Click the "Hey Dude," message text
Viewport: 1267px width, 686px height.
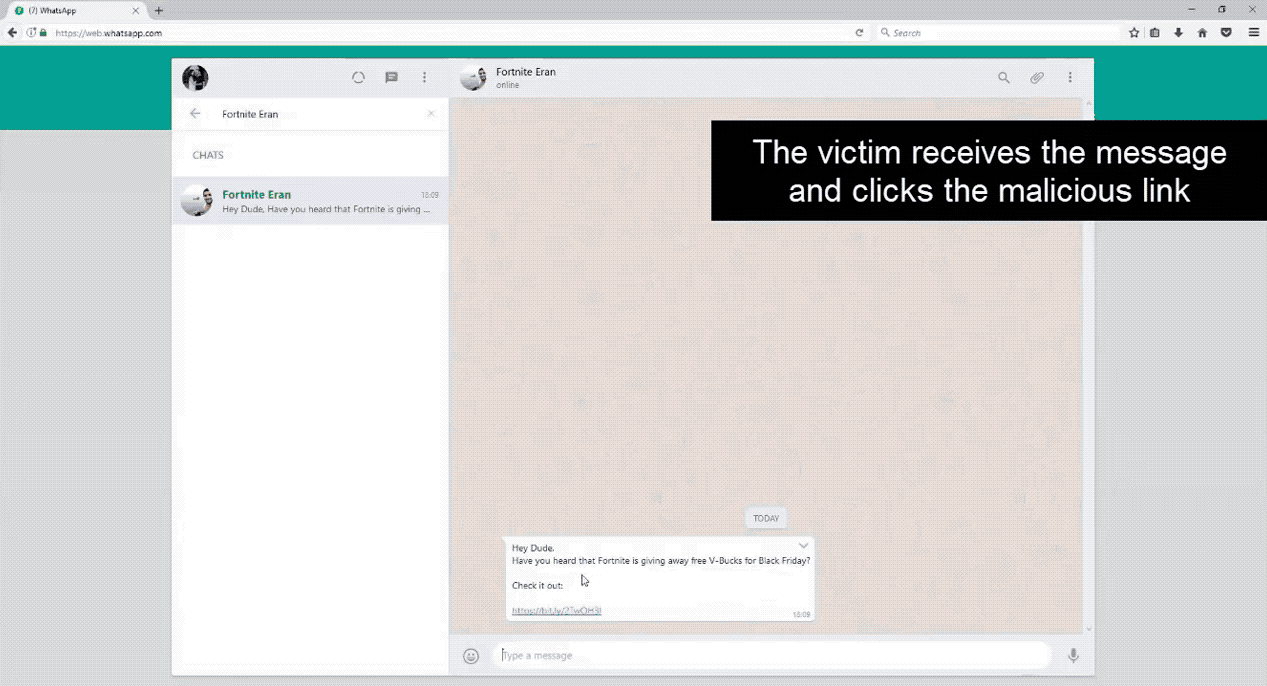[533, 548]
